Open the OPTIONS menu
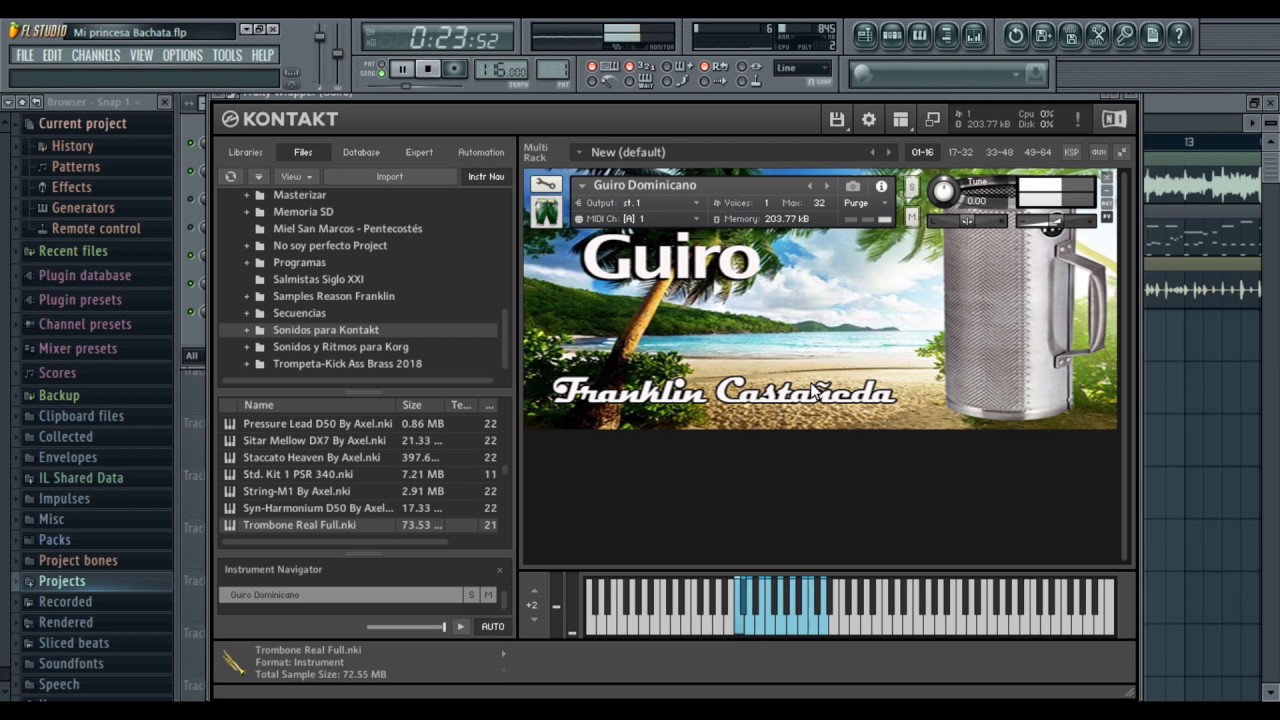Viewport: 1280px width, 720px height. (183, 56)
